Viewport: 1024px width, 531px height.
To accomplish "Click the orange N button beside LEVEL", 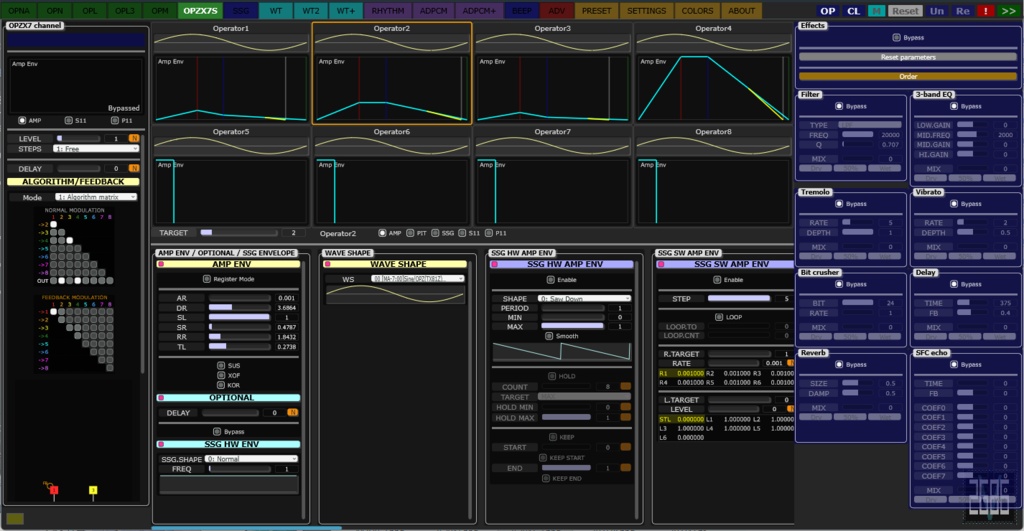I will click(x=134, y=138).
